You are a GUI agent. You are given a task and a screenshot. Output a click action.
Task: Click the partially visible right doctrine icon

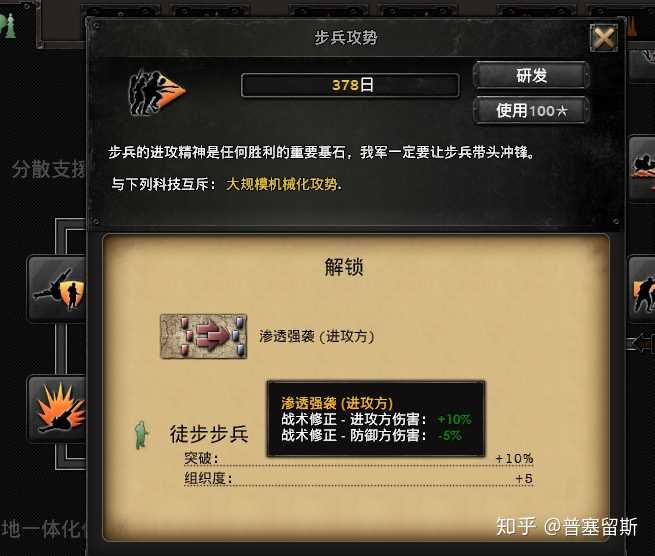click(642, 169)
